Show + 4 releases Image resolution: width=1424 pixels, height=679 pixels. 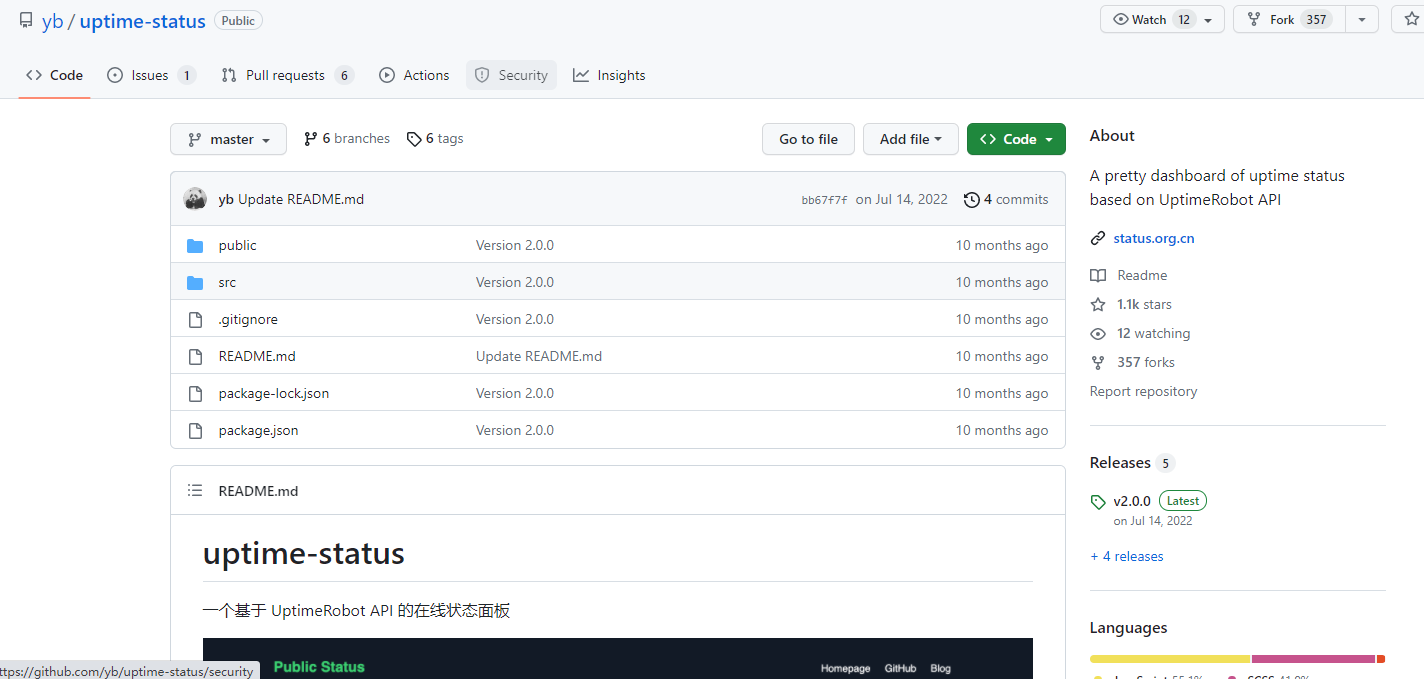coord(1127,556)
